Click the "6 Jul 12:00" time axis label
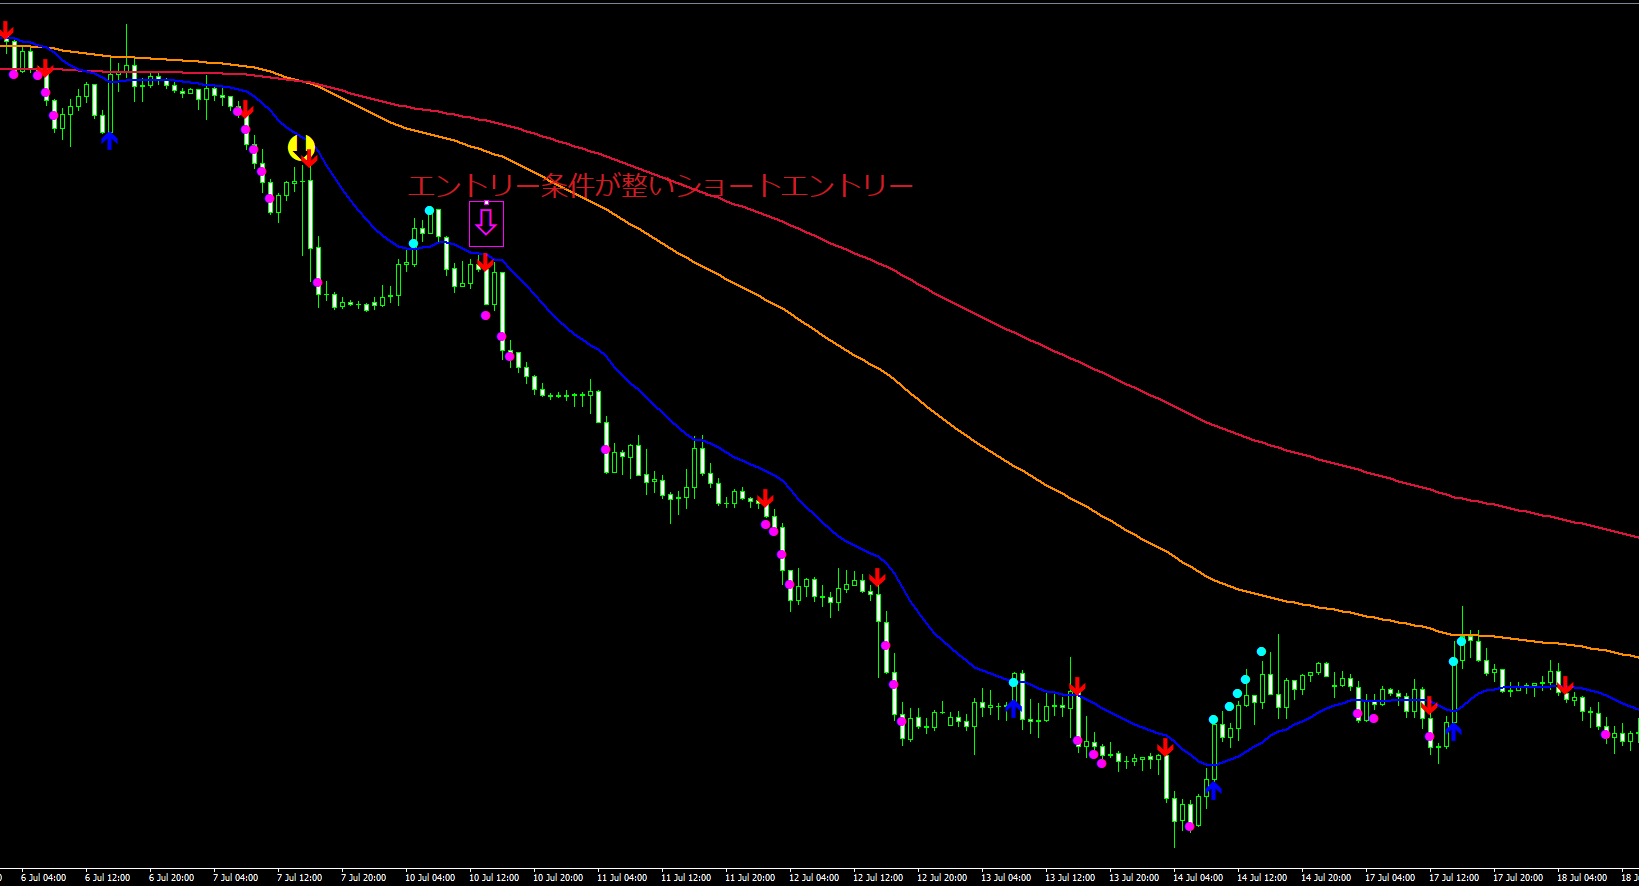The width and height of the screenshot is (1639, 886). click(x=108, y=878)
